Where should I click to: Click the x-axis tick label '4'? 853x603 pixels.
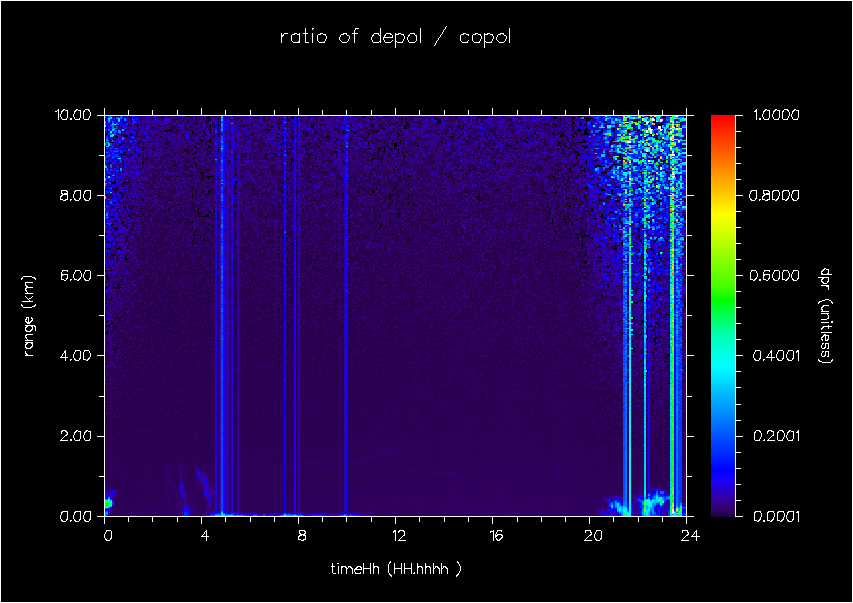(x=205, y=536)
